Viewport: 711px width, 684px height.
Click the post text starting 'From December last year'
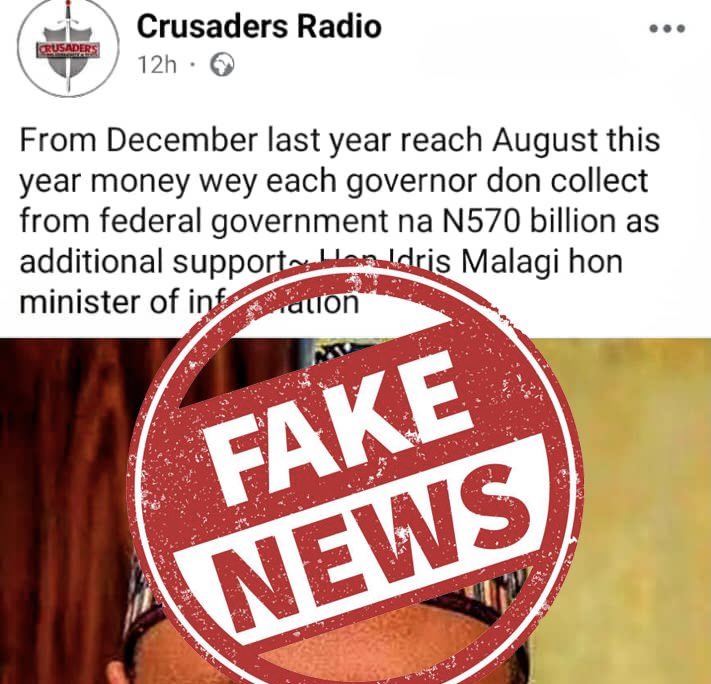click(x=339, y=221)
